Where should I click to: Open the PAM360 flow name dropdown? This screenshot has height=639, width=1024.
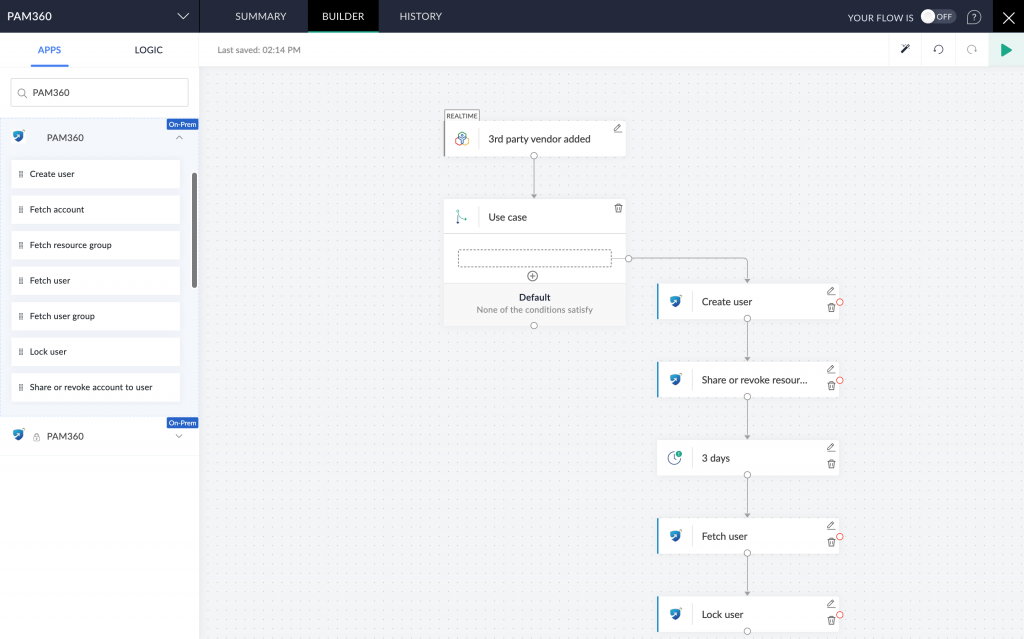coord(183,16)
